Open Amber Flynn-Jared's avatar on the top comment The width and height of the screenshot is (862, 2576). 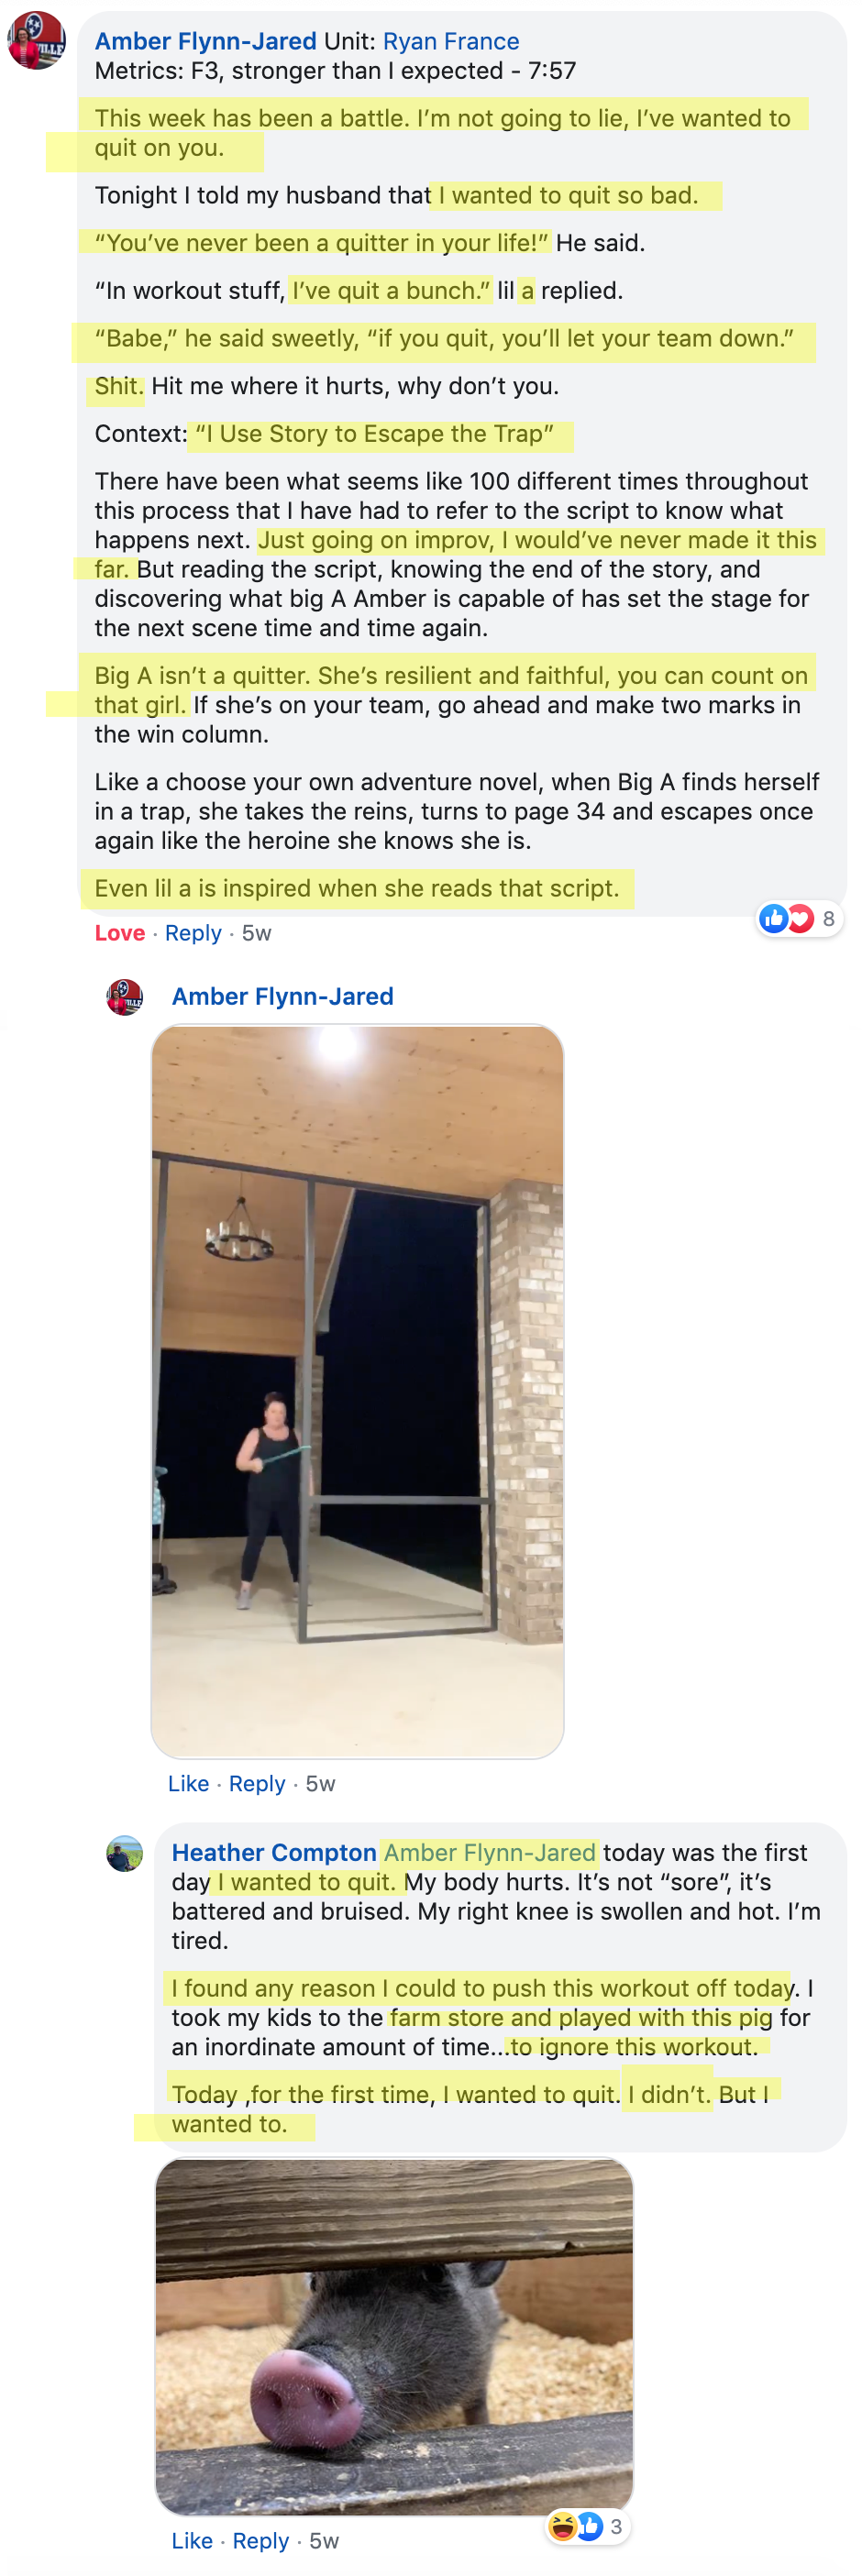(36, 41)
